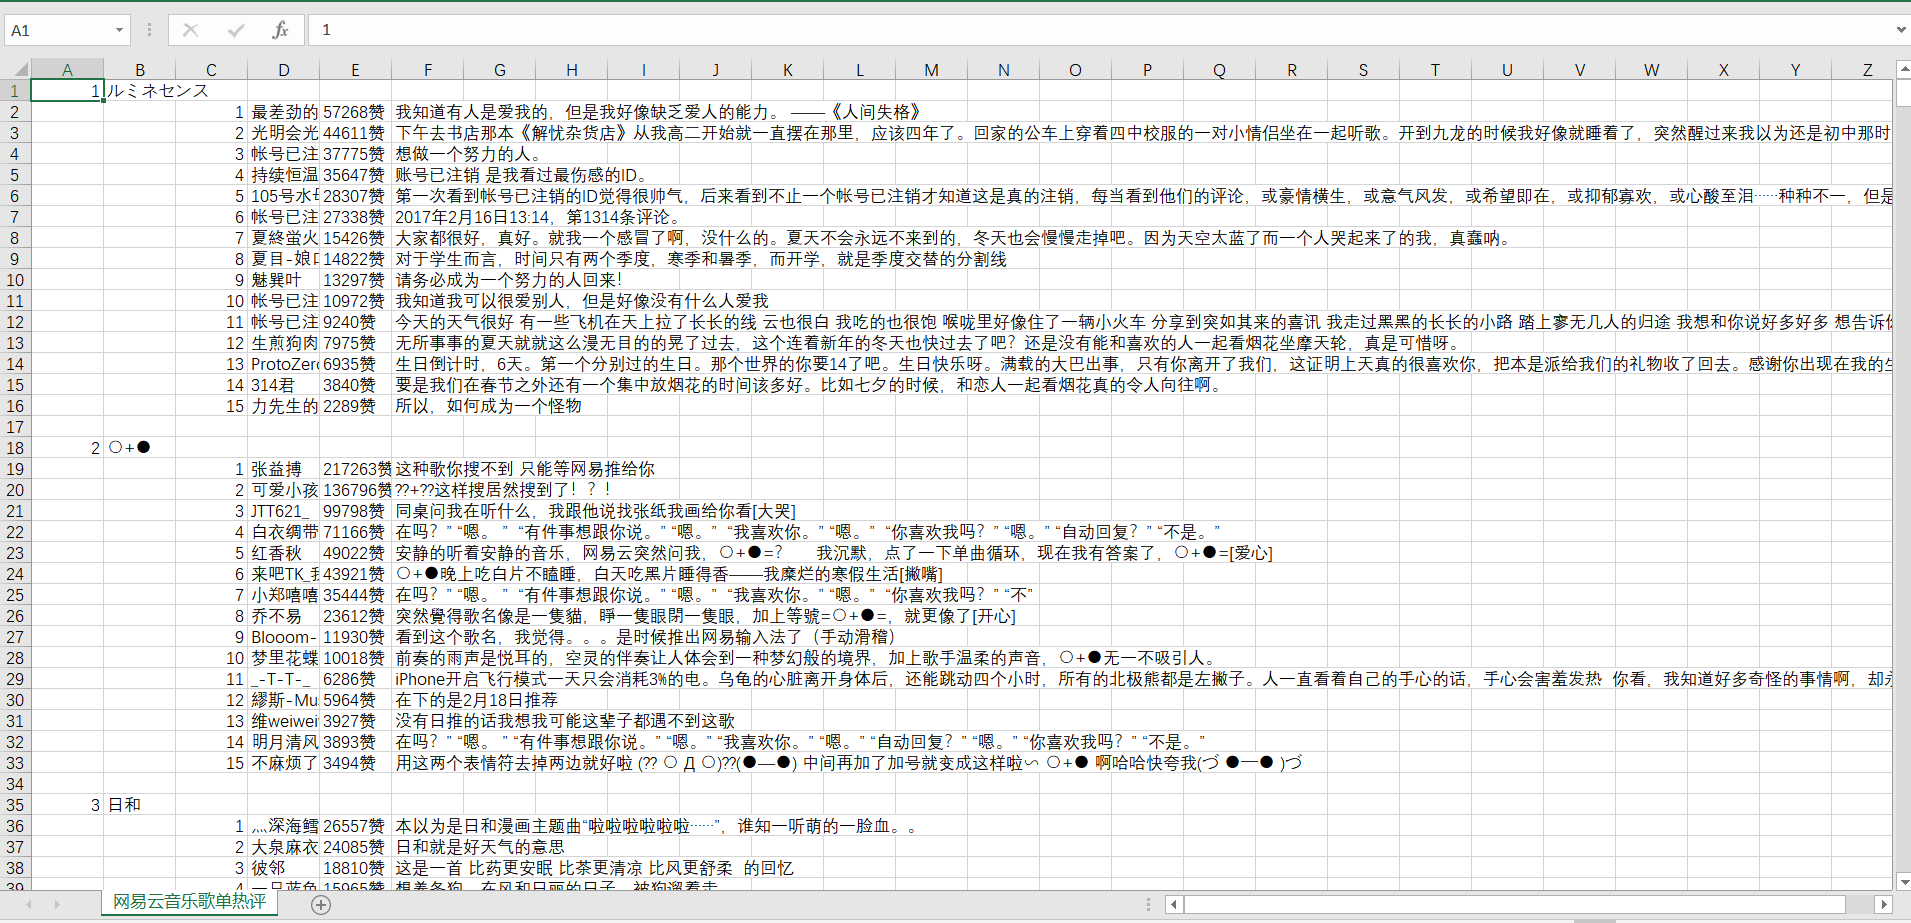Click the Cancel entry X icon

[190, 30]
